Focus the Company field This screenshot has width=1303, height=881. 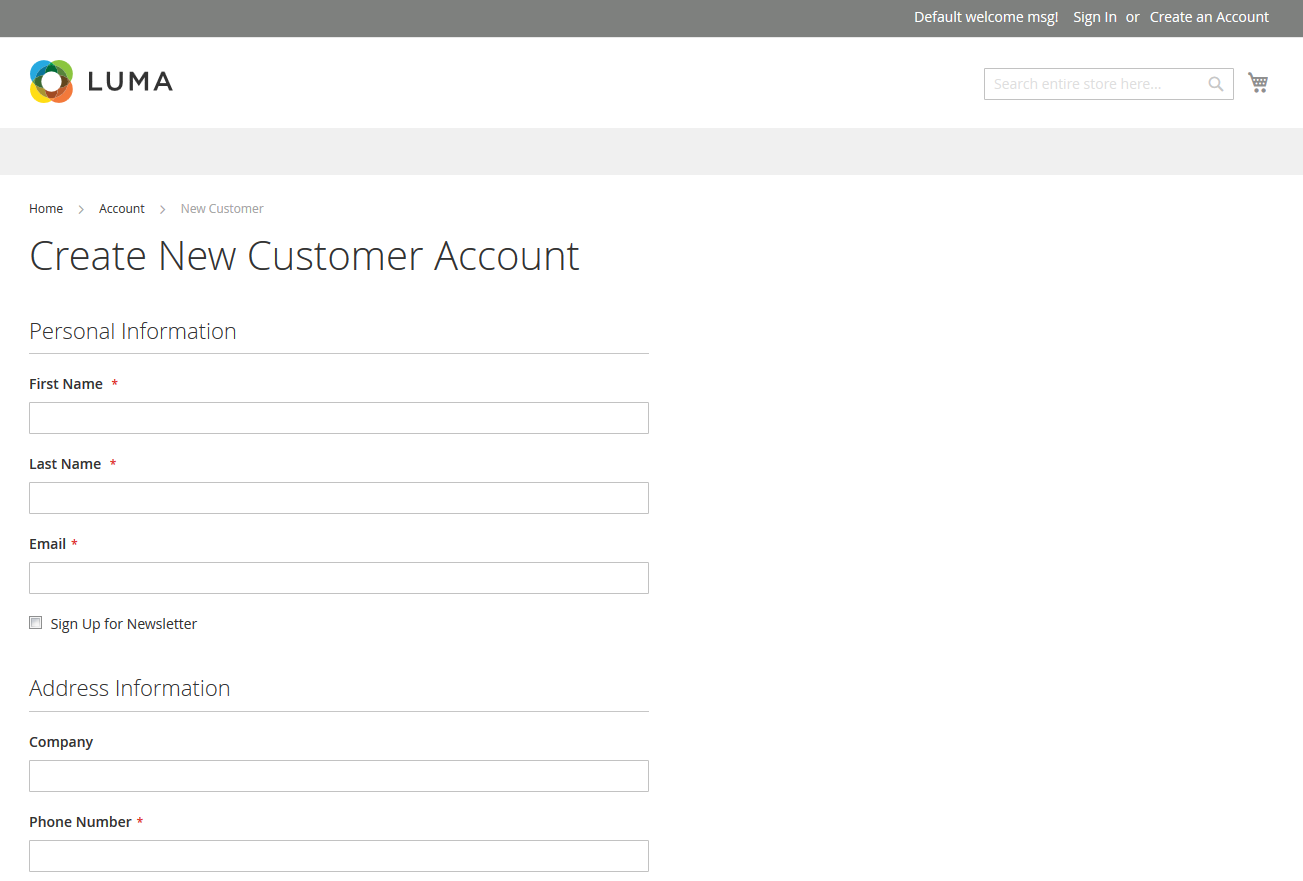(339, 776)
